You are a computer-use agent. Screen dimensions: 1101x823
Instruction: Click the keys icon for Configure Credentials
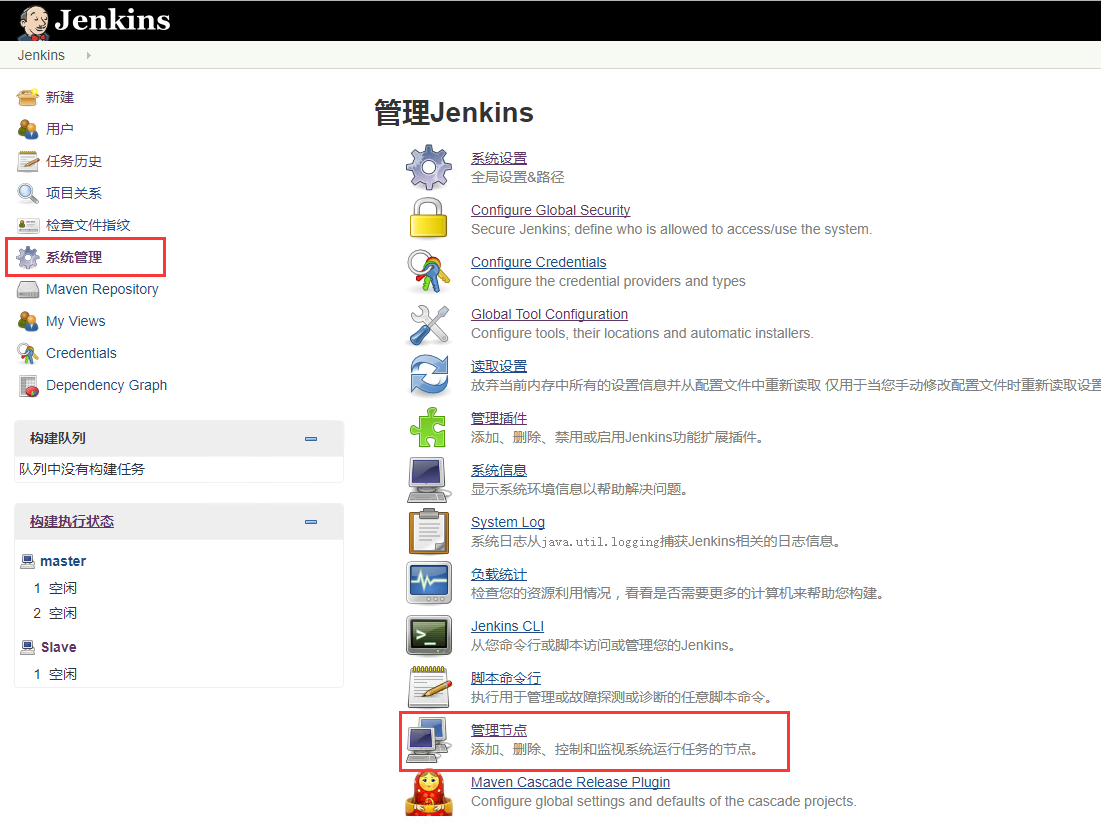428,271
